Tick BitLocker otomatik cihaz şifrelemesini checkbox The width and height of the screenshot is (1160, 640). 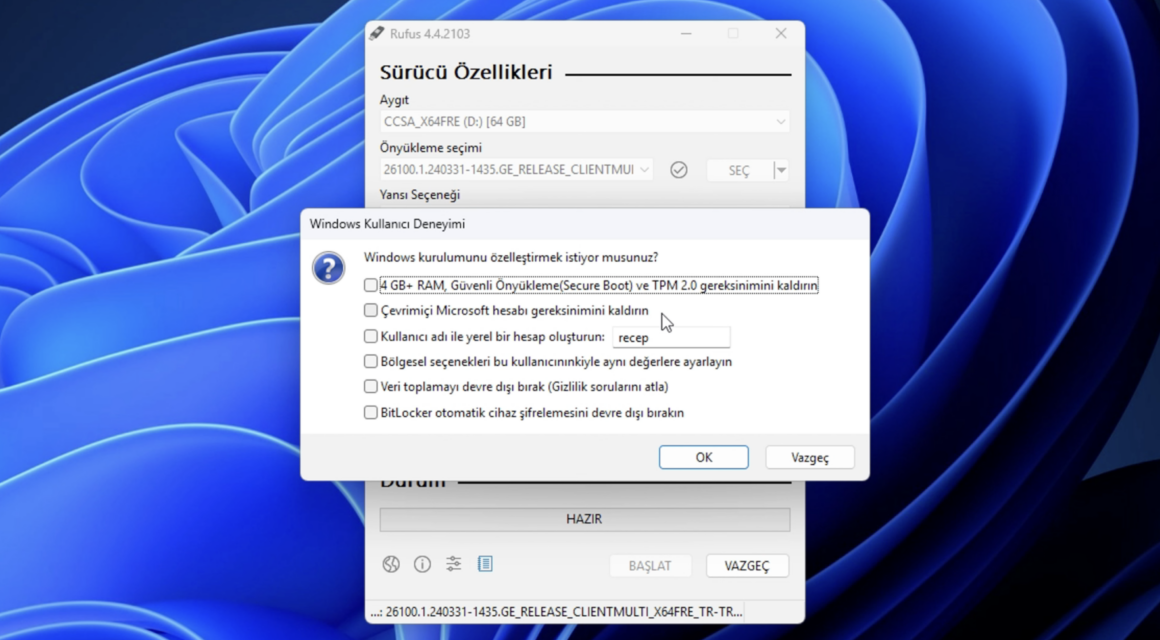371,413
